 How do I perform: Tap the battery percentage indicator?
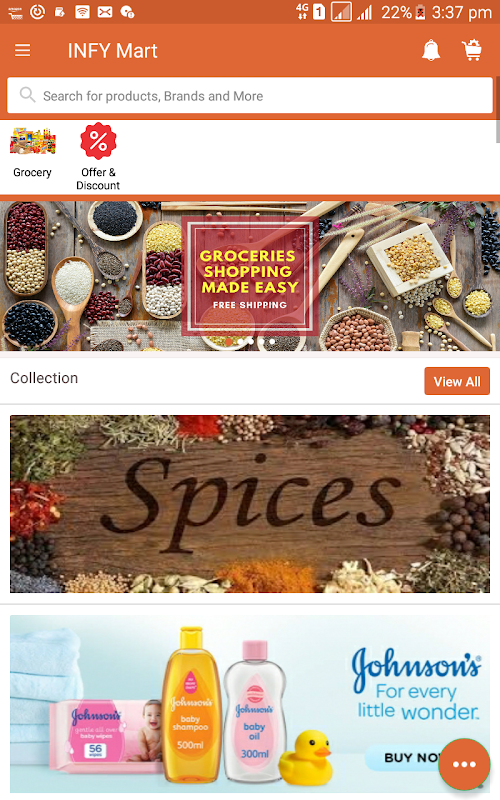396,12
